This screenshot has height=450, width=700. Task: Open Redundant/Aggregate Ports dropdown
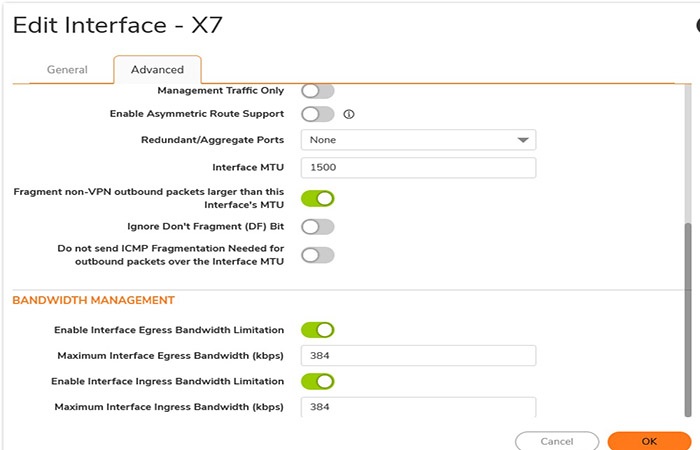tap(418, 140)
